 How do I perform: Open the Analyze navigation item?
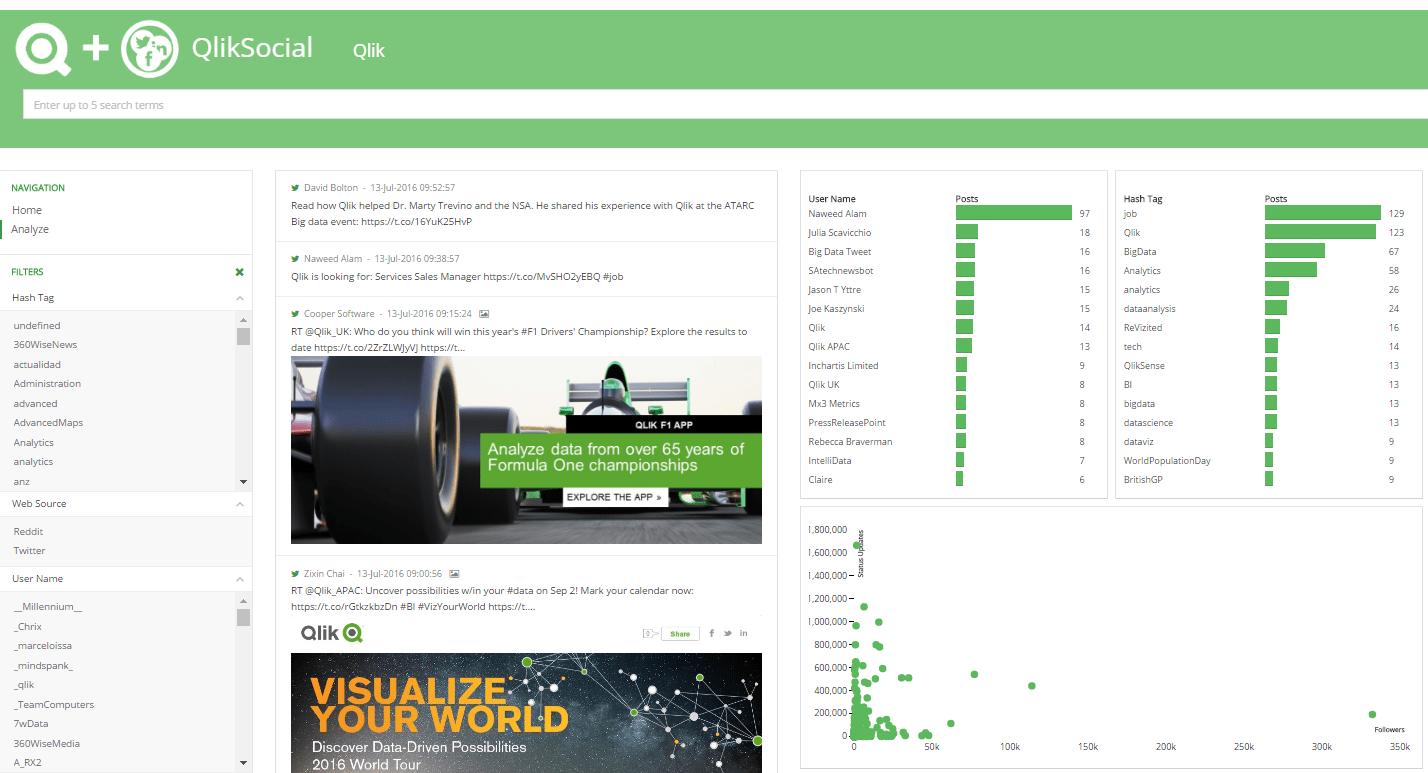click(29, 228)
